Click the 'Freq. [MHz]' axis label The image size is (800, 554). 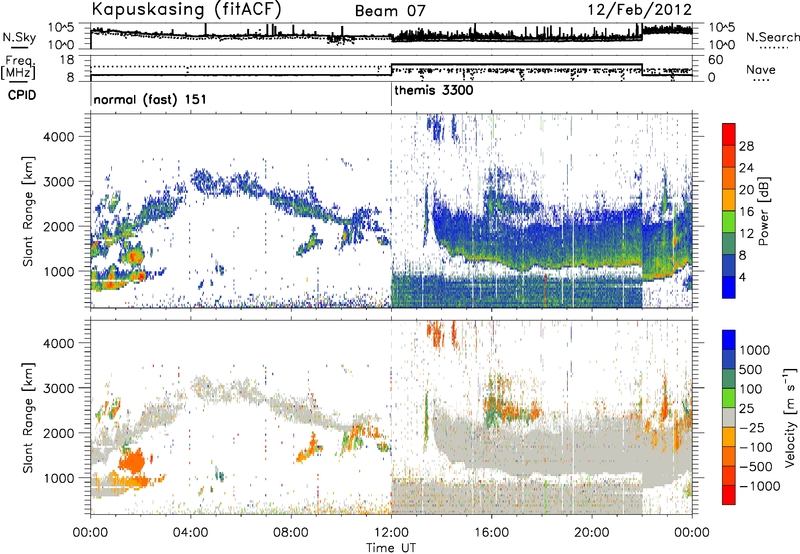click(18, 67)
